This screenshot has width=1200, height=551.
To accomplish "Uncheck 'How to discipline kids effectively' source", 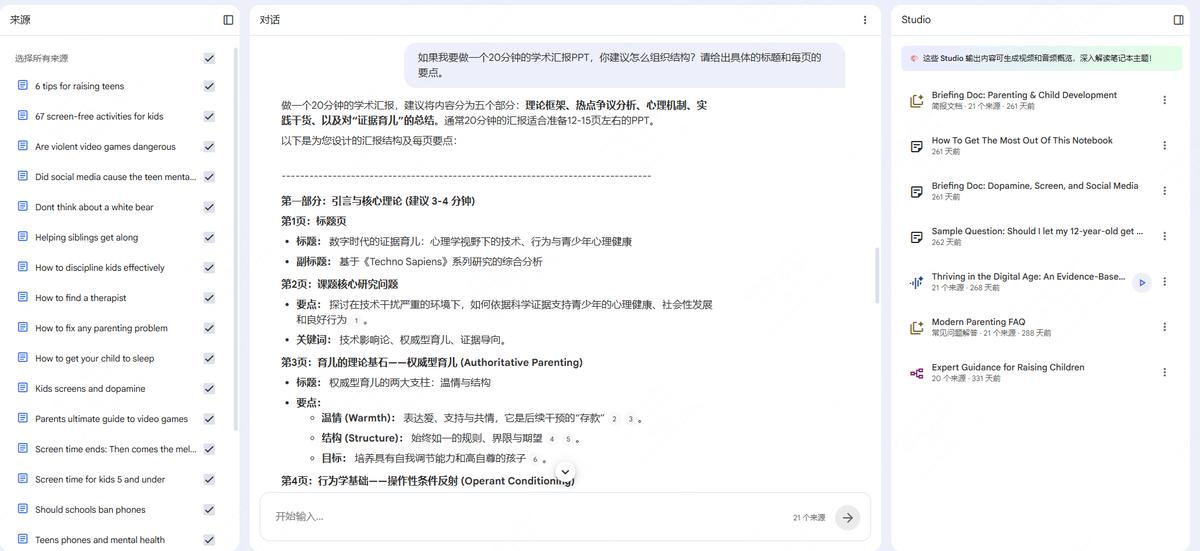I will coord(209,267).
